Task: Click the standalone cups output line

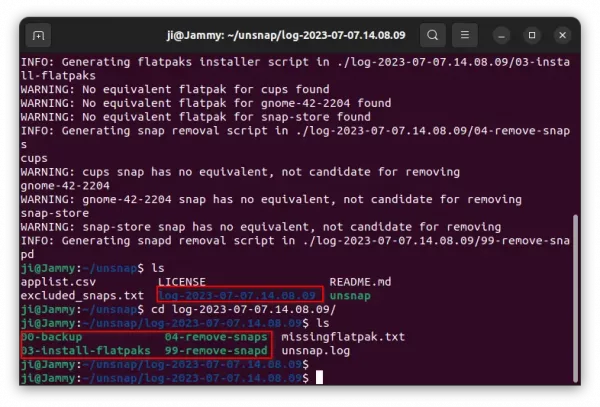Action: pyautogui.click(x=34, y=158)
